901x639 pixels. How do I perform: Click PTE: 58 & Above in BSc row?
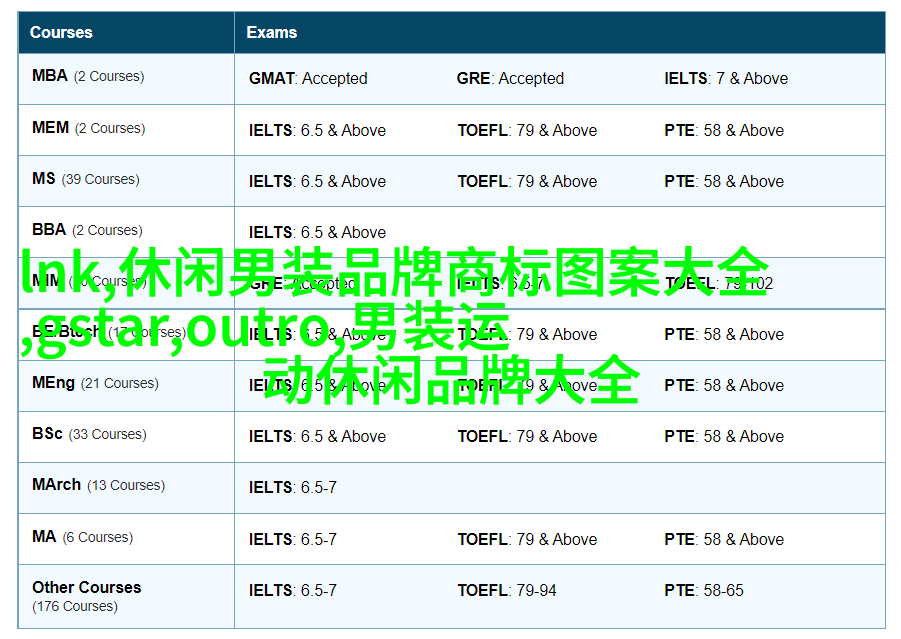[724, 437]
